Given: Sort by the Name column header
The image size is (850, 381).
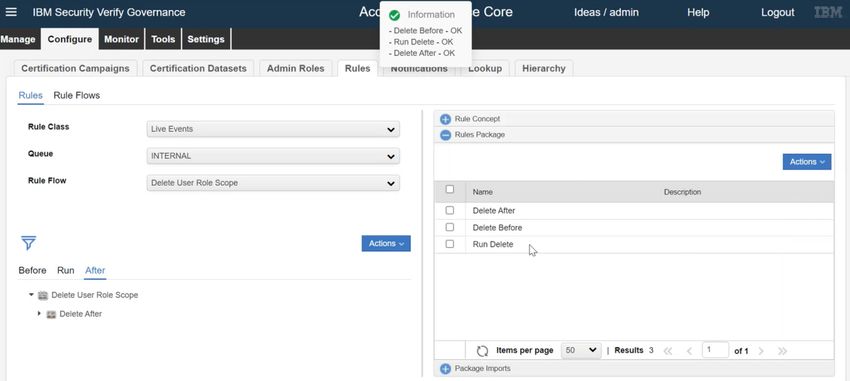Looking at the screenshot, I should point(482,192).
